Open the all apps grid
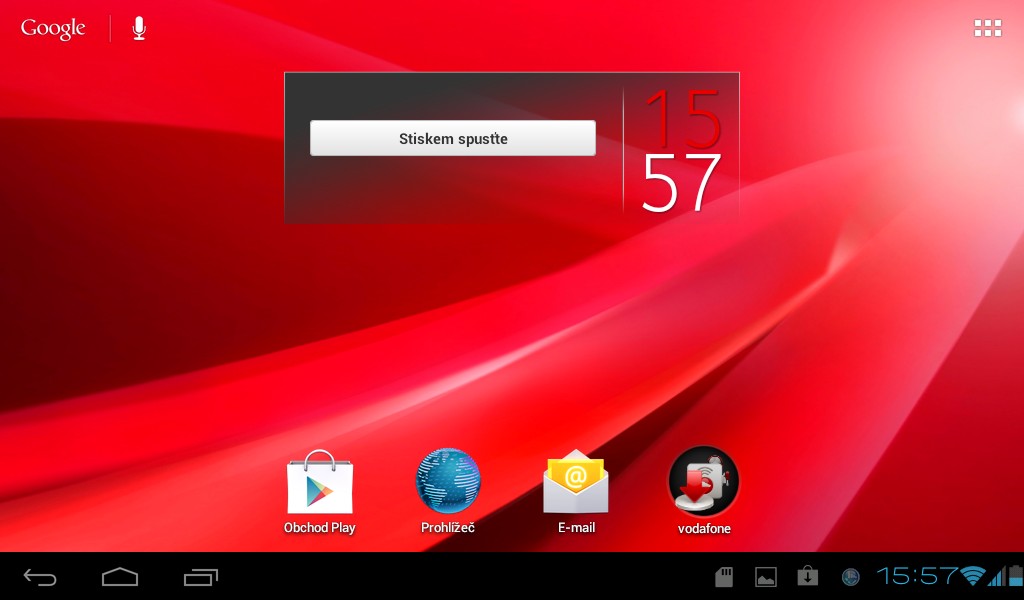 (987, 27)
